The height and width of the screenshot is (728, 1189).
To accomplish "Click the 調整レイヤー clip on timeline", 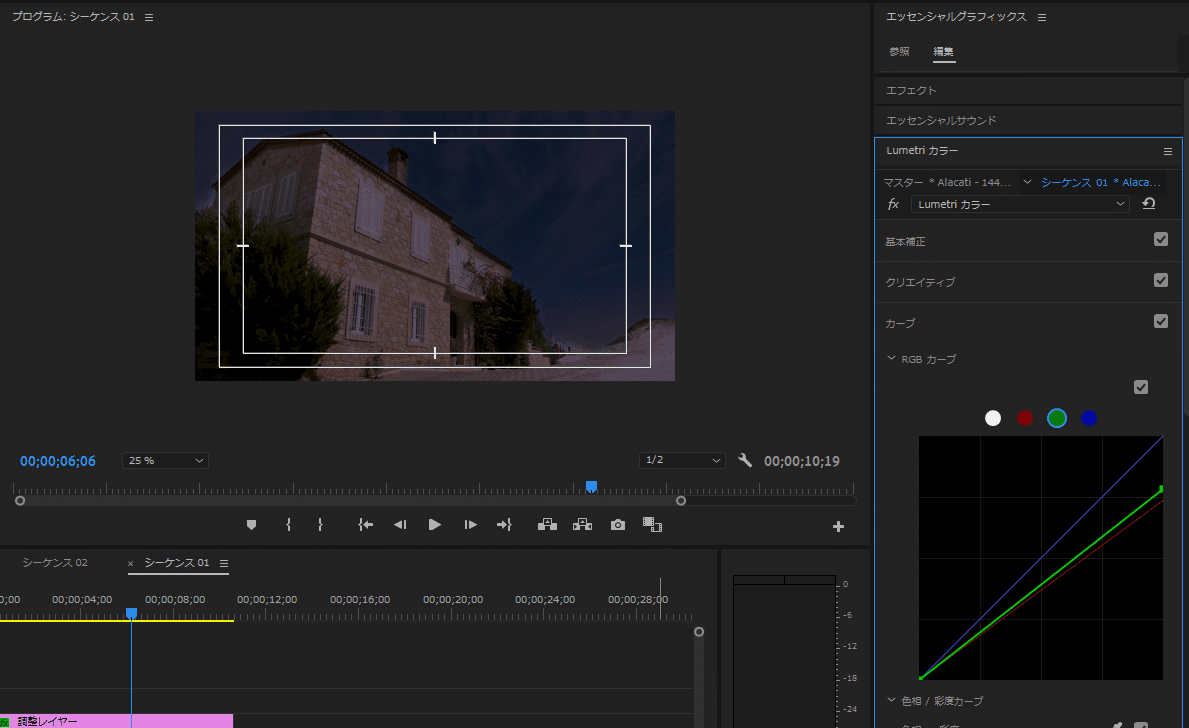I will coord(116,721).
